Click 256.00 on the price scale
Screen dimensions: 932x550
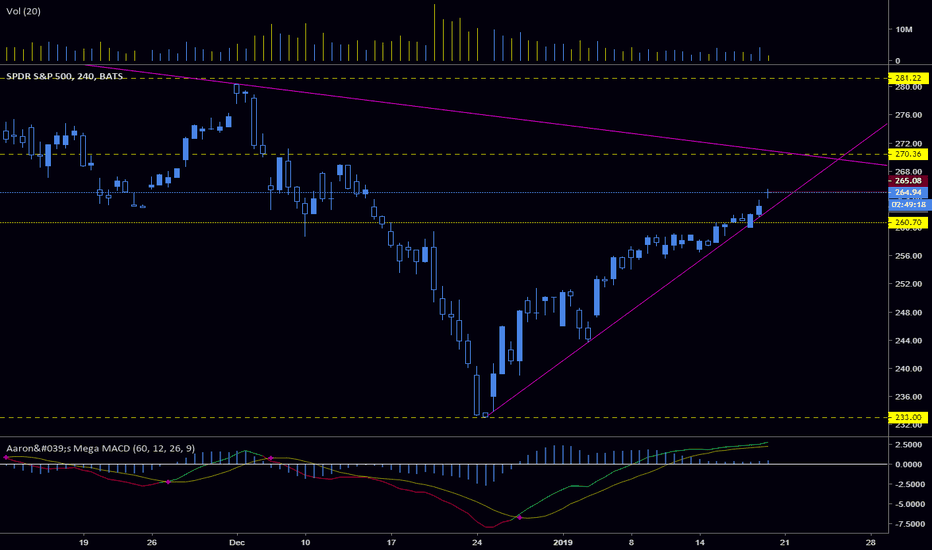click(908, 256)
